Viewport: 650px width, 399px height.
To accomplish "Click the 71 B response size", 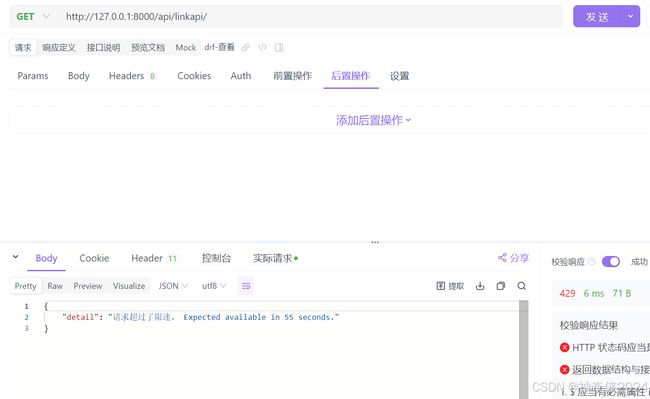I will pyautogui.click(x=622, y=293).
